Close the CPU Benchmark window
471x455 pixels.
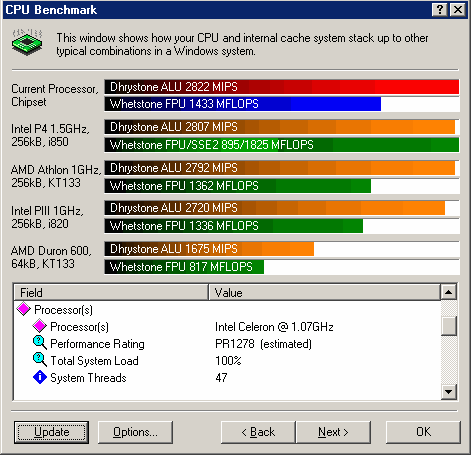click(458, 10)
